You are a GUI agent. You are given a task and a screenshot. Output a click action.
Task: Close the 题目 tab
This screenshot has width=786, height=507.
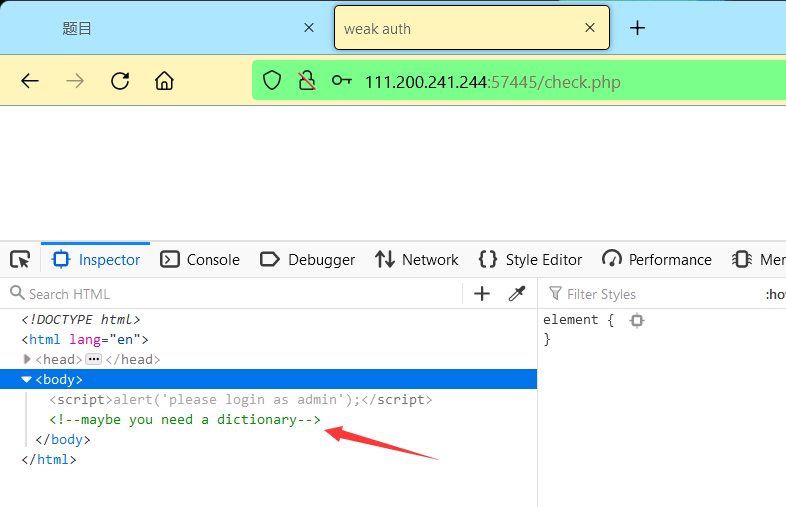point(309,28)
